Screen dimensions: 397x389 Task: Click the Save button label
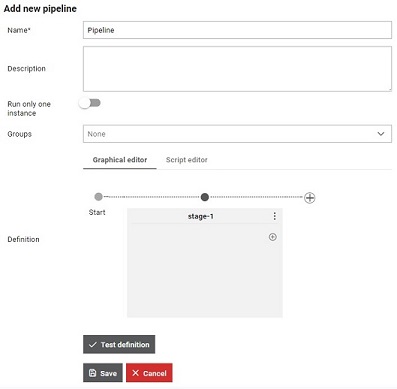click(x=109, y=373)
